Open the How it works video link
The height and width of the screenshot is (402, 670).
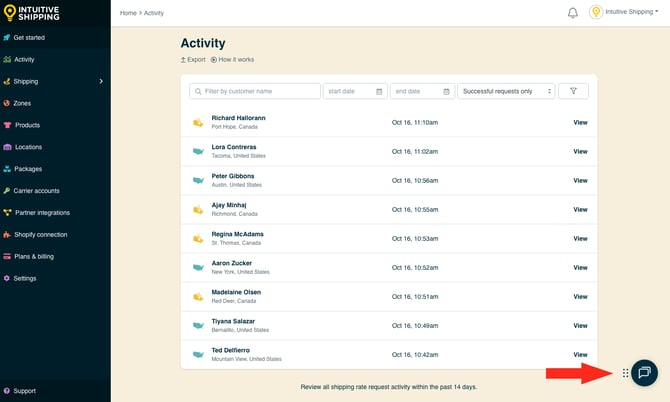point(232,59)
